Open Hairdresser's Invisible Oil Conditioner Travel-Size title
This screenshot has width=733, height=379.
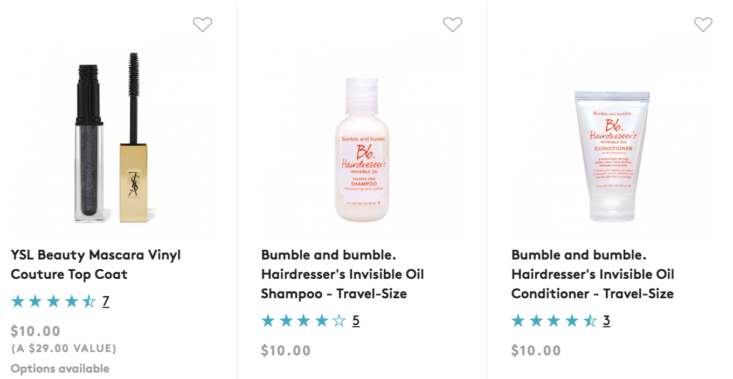(x=593, y=274)
